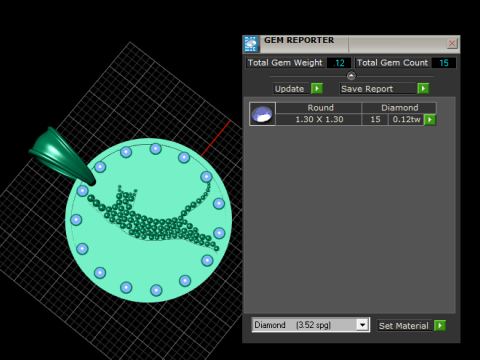Apply Set Material green arrow
This screenshot has width=480, height=360.
(440, 326)
